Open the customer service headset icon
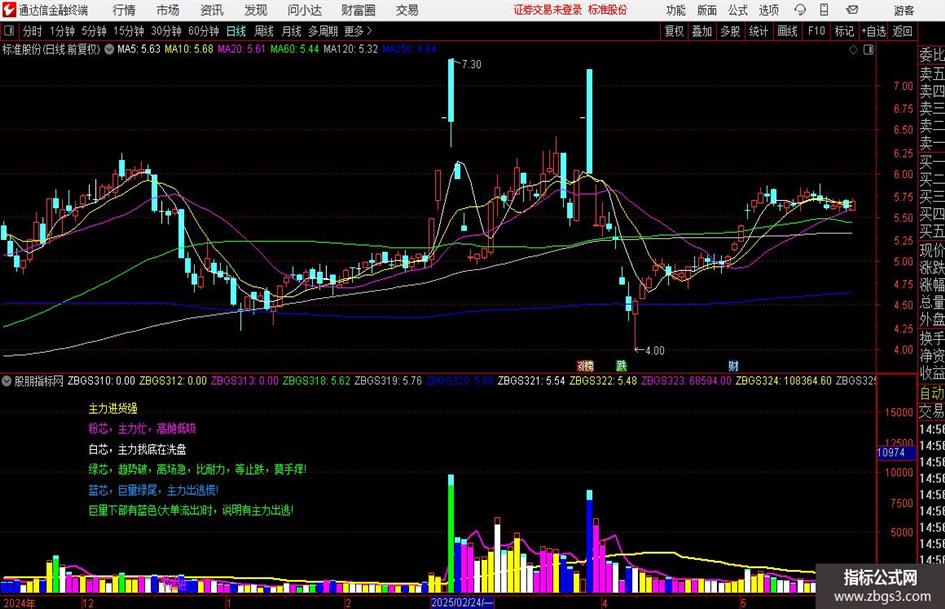This screenshot has height=609, width=945. 800,10
